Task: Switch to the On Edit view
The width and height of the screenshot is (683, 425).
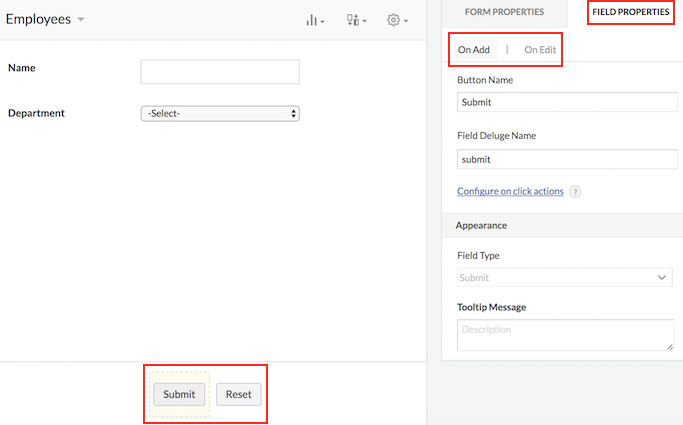Action: click(540, 49)
